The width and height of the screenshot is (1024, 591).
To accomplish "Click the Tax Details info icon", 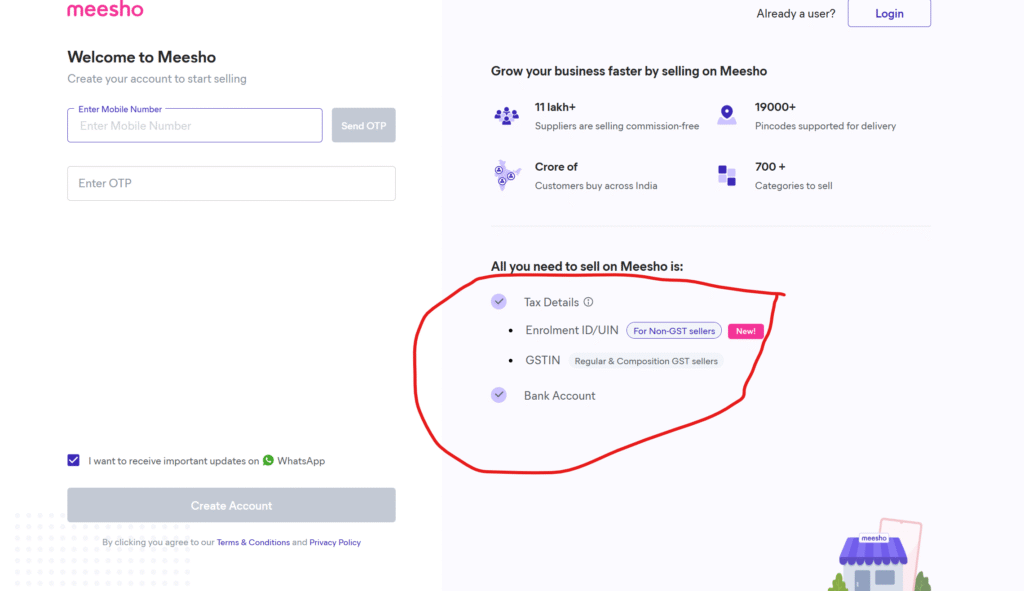I will click(588, 302).
